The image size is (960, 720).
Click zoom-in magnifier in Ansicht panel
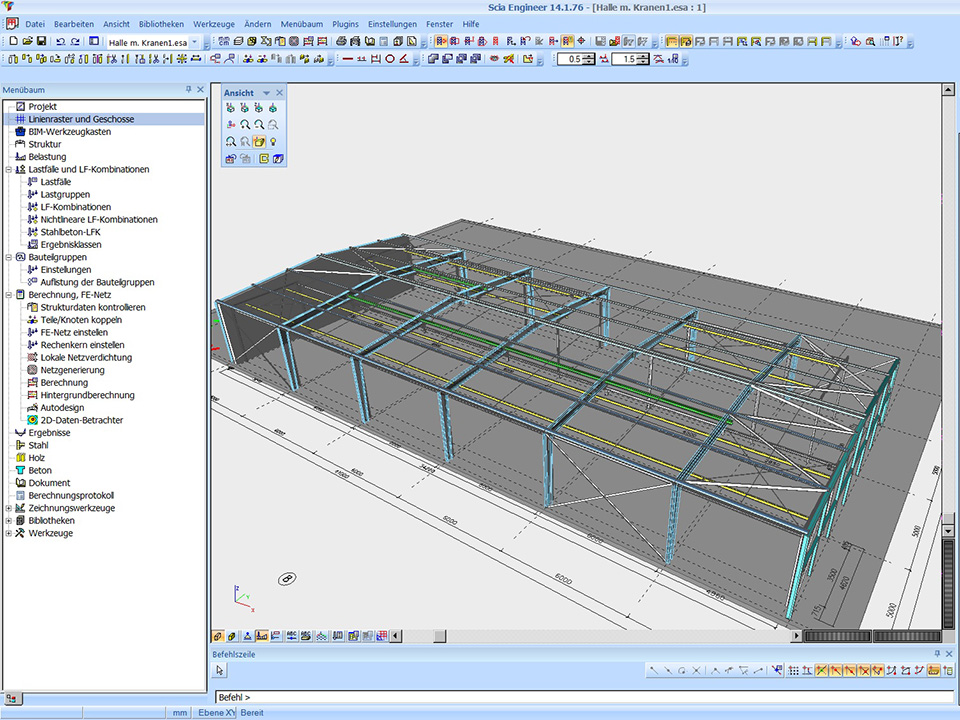[x=245, y=125]
